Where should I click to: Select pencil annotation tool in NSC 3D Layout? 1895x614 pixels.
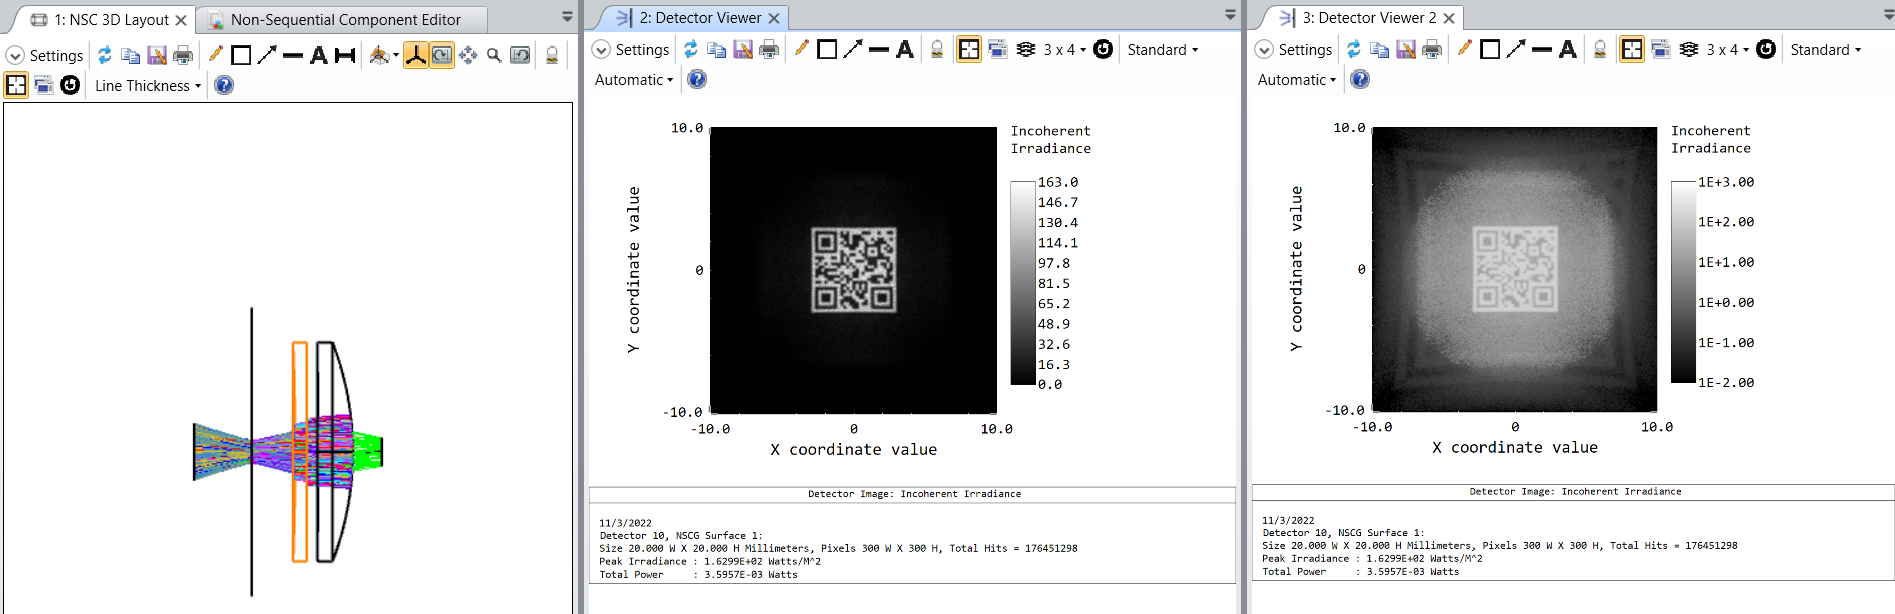[215, 55]
